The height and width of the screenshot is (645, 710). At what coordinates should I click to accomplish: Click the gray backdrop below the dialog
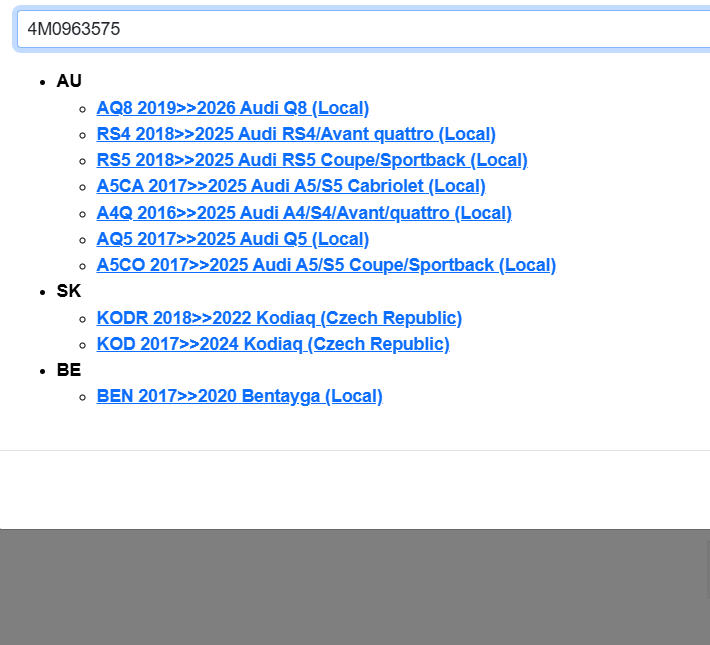(355, 590)
